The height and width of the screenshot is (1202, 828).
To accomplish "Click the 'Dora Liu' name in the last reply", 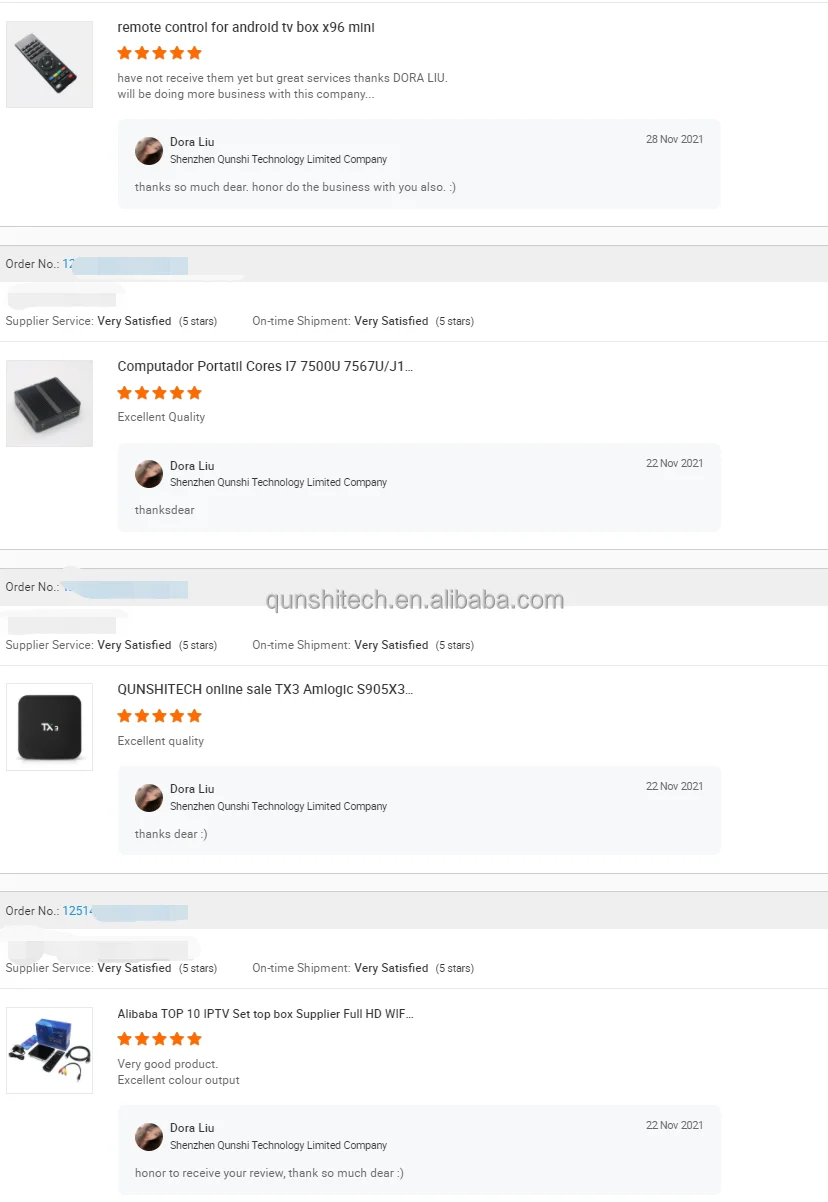I will (x=192, y=1129).
